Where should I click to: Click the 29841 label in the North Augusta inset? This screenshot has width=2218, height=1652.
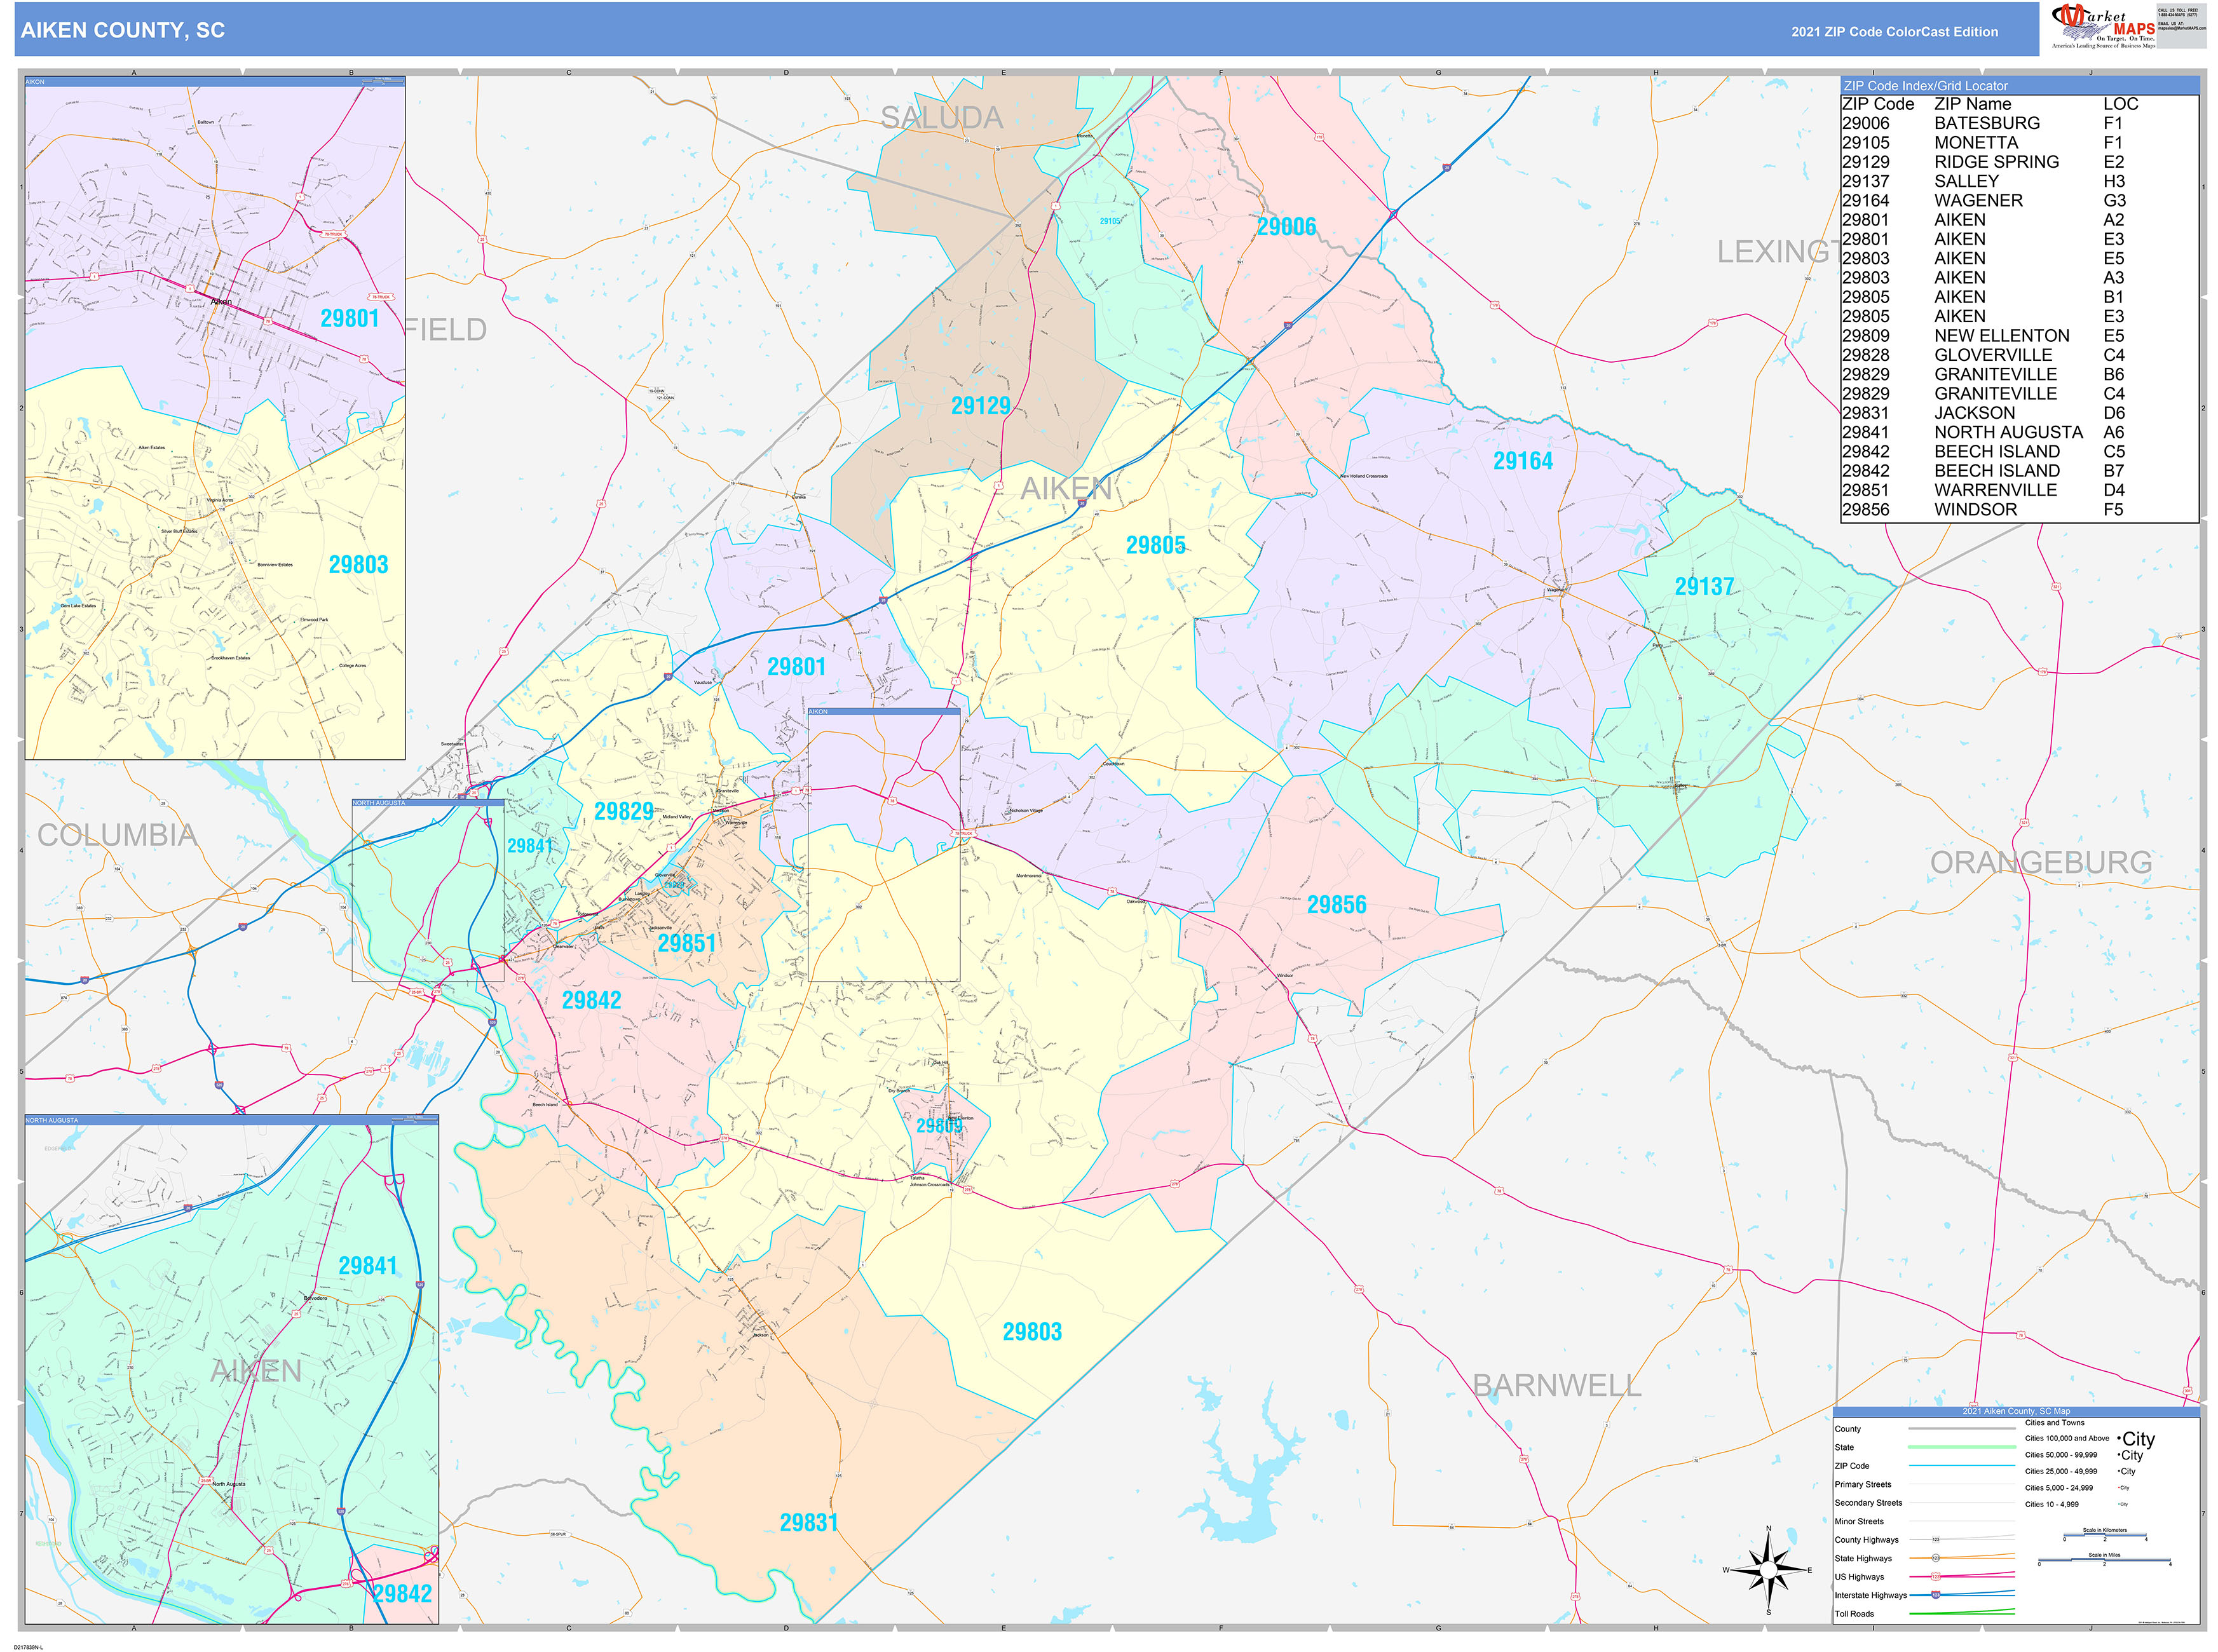[x=367, y=1266]
